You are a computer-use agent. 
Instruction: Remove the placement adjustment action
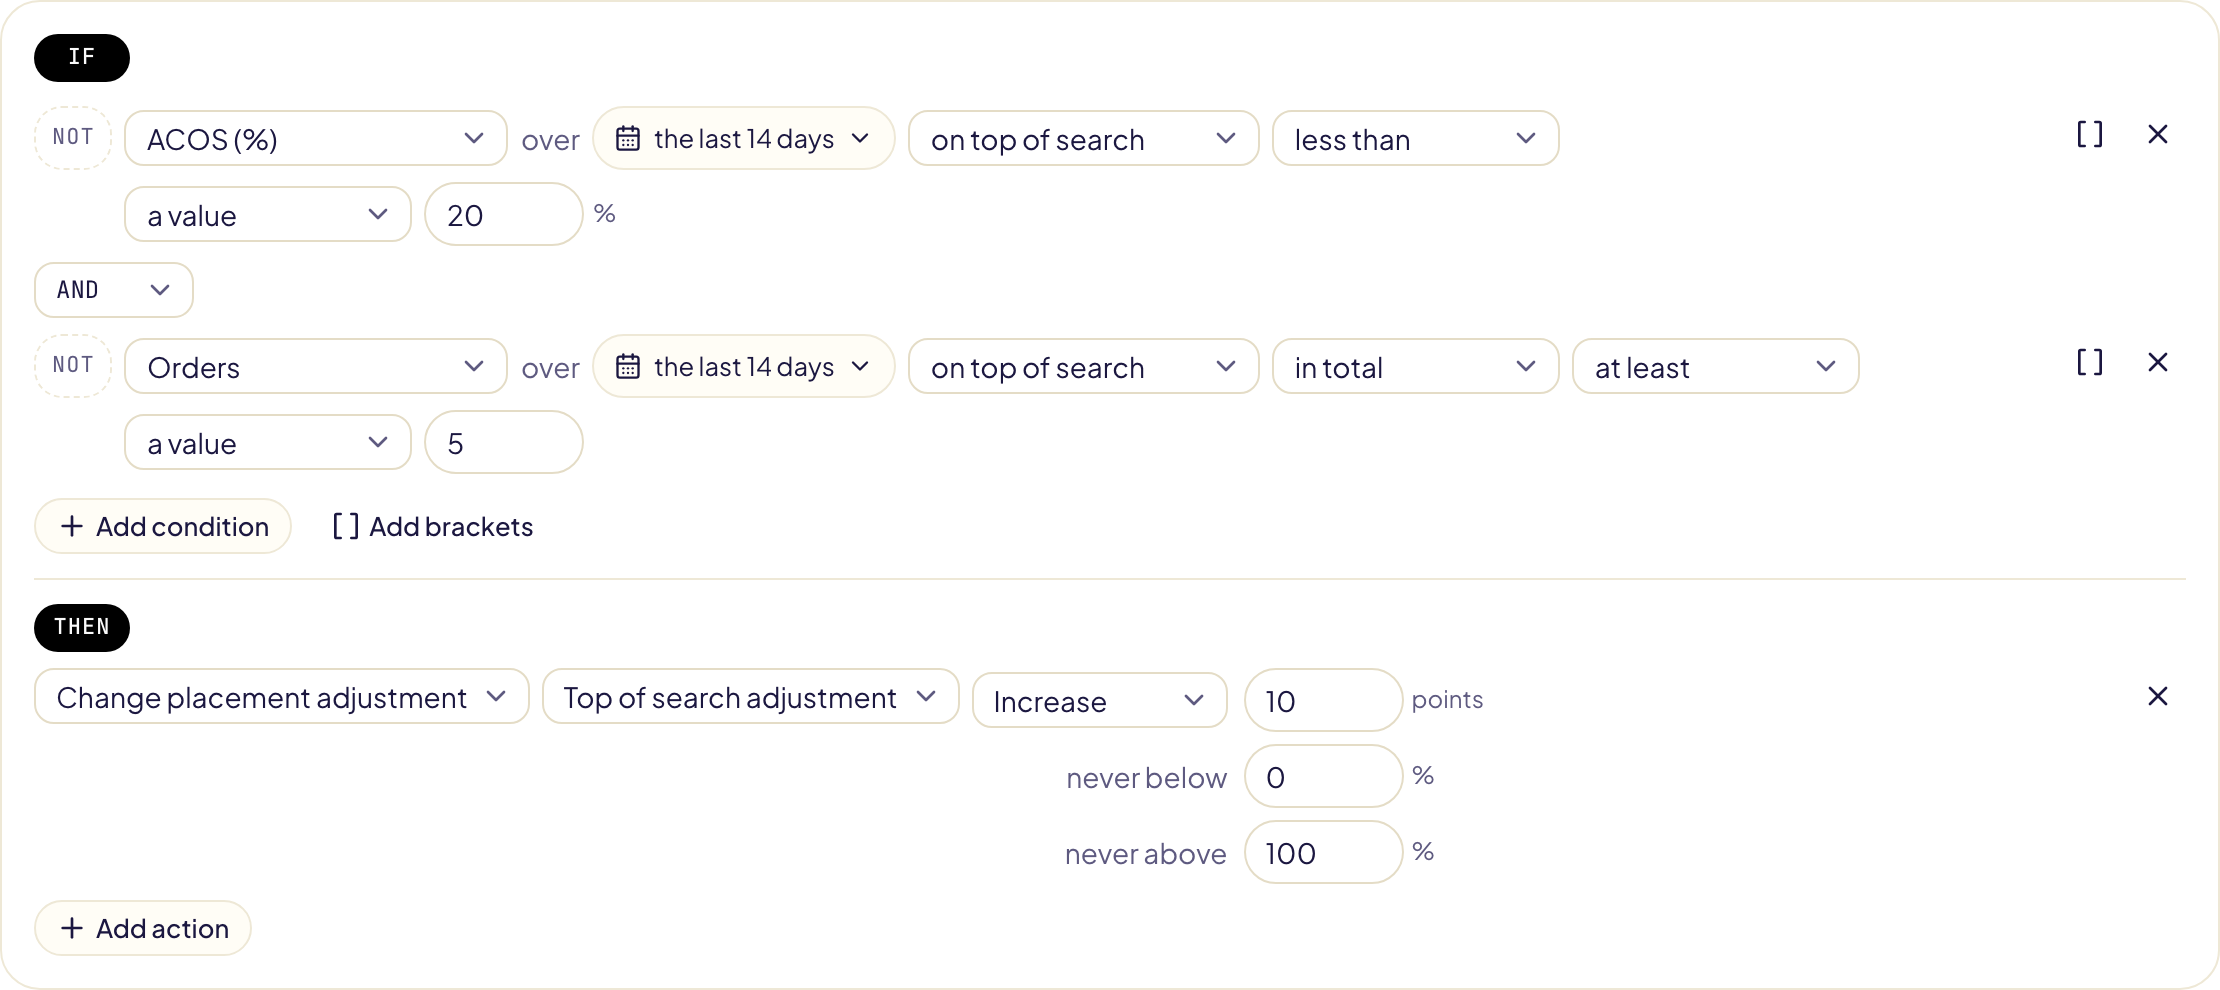(x=2158, y=696)
